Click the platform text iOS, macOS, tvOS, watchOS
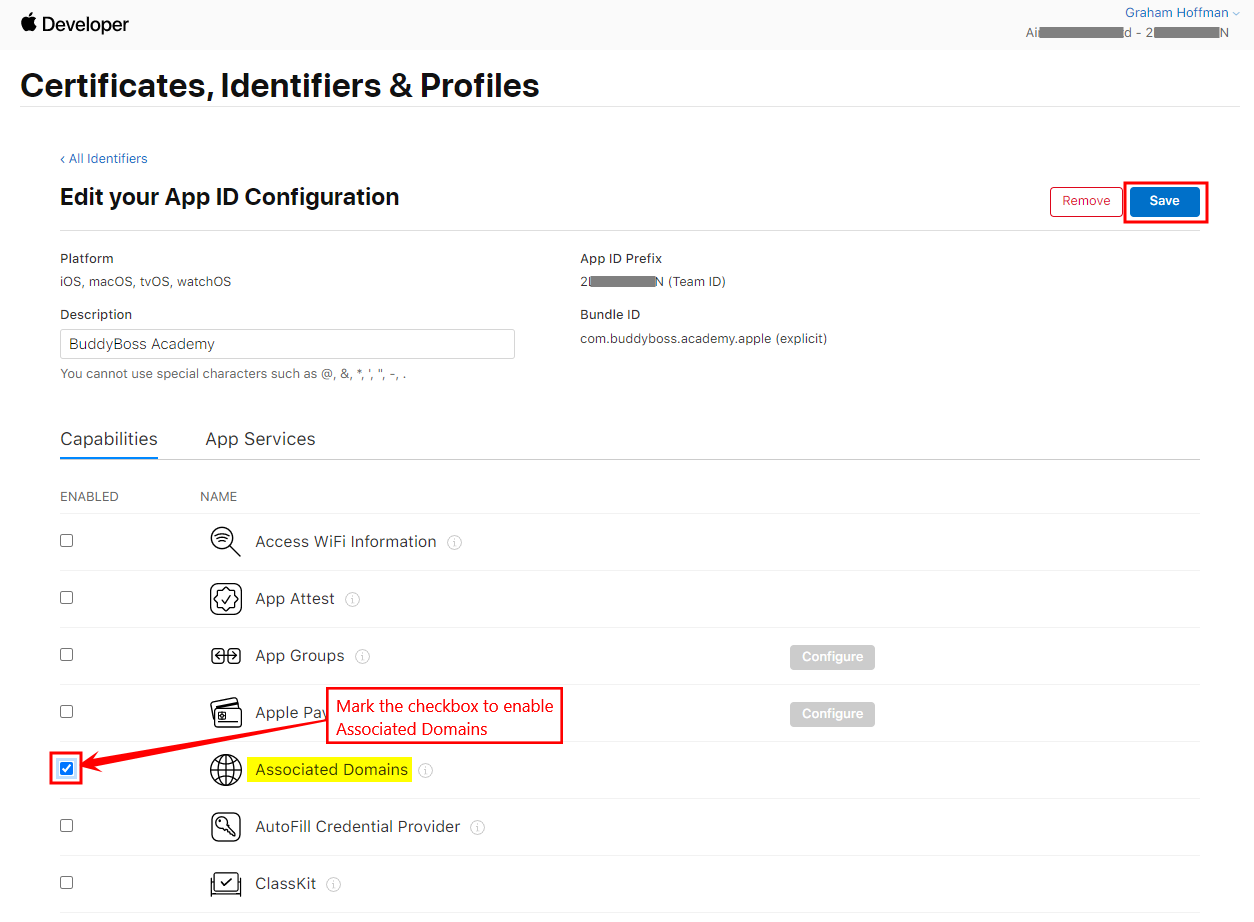 (x=145, y=281)
